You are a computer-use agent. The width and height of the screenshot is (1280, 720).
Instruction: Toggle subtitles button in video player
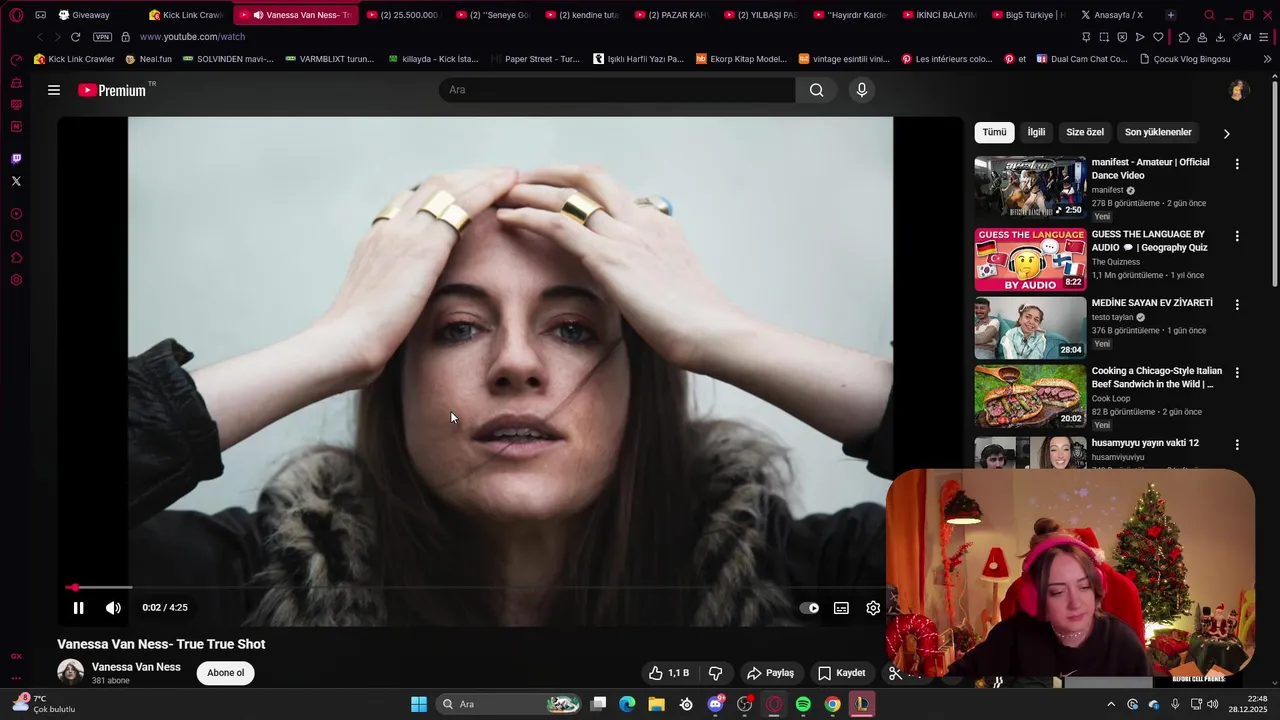(x=841, y=608)
